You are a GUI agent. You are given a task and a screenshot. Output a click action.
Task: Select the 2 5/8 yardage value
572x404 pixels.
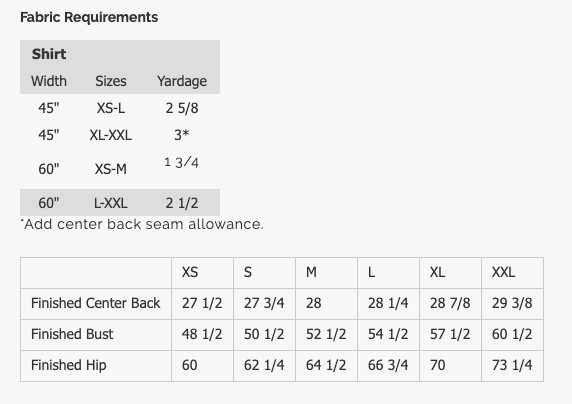pos(182,108)
